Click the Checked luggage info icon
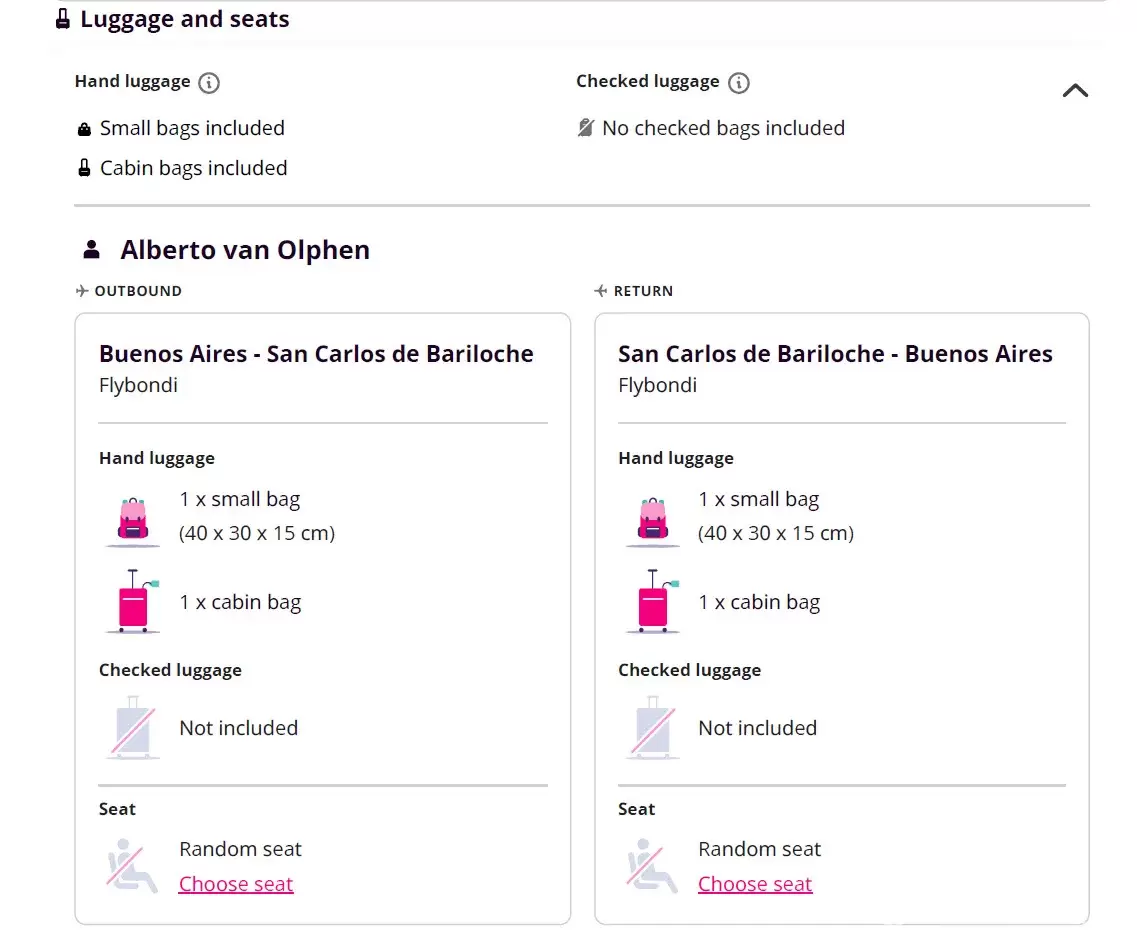Screen dimensions: 1137x947 (x=739, y=83)
